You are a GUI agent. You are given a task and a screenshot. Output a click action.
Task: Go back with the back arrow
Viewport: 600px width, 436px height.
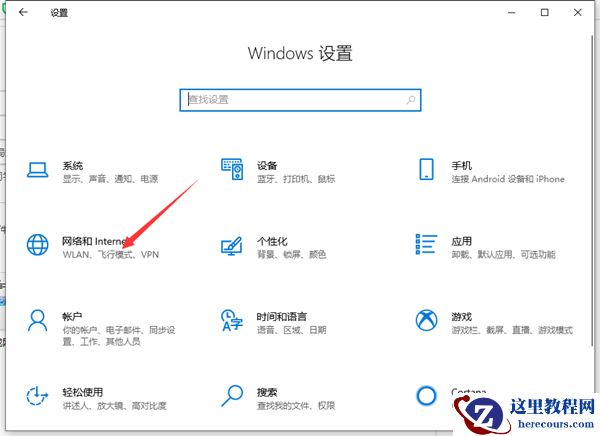click(x=23, y=12)
